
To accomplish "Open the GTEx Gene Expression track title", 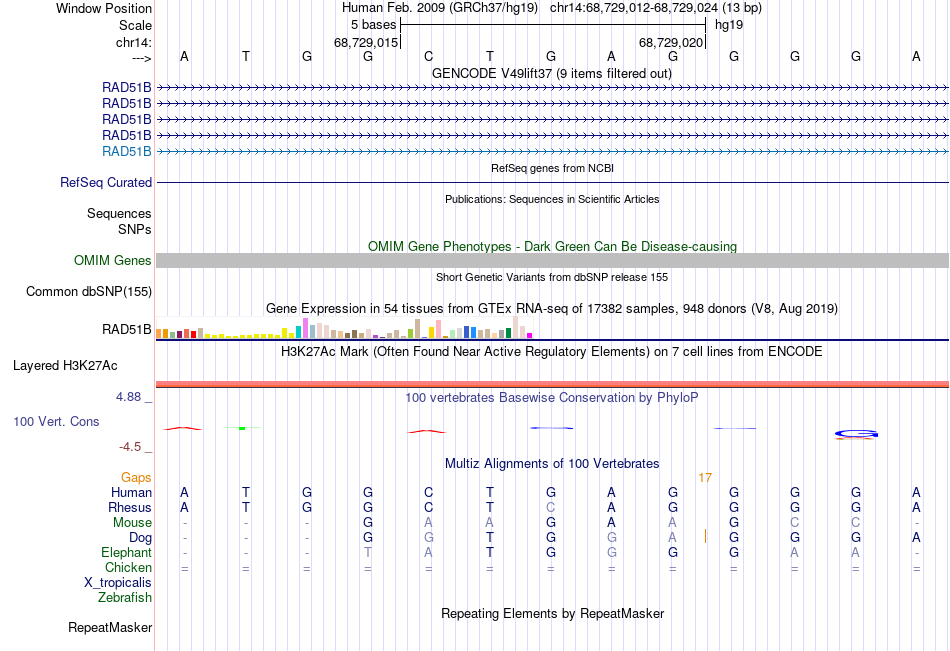I will [x=552, y=309].
